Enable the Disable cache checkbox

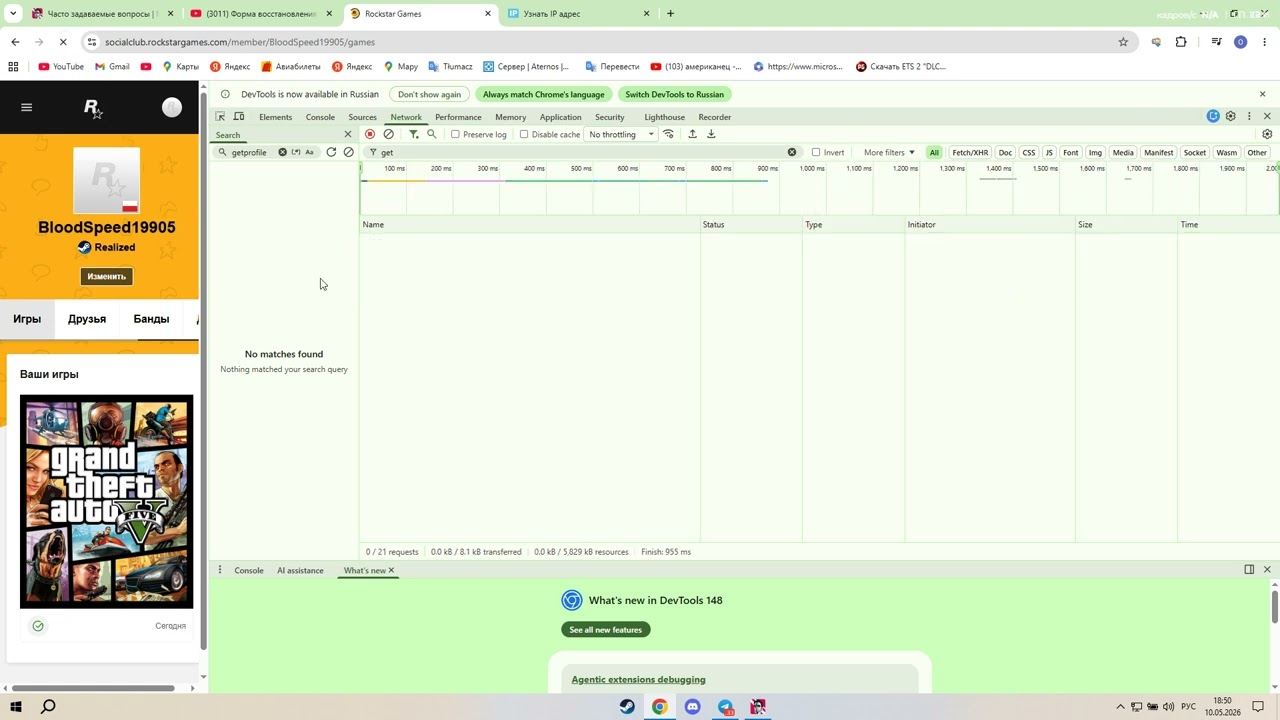click(524, 134)
